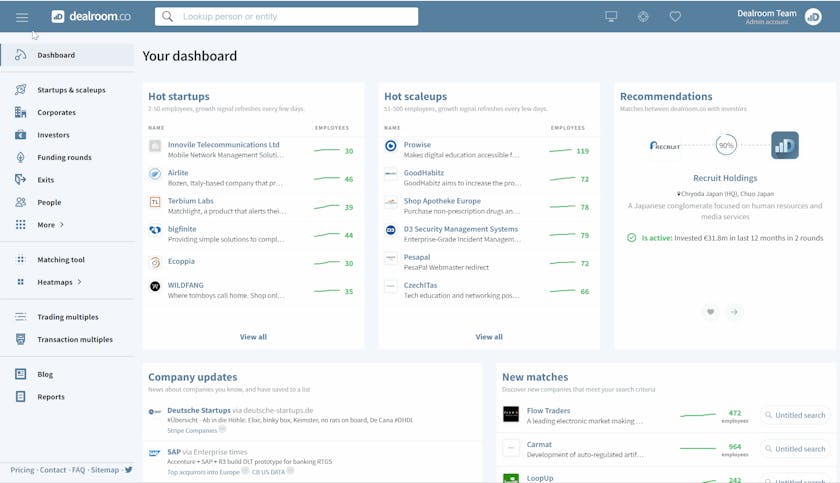Click the Exits sidebar icon
The image size is (840, 483).
coord(20,180)
